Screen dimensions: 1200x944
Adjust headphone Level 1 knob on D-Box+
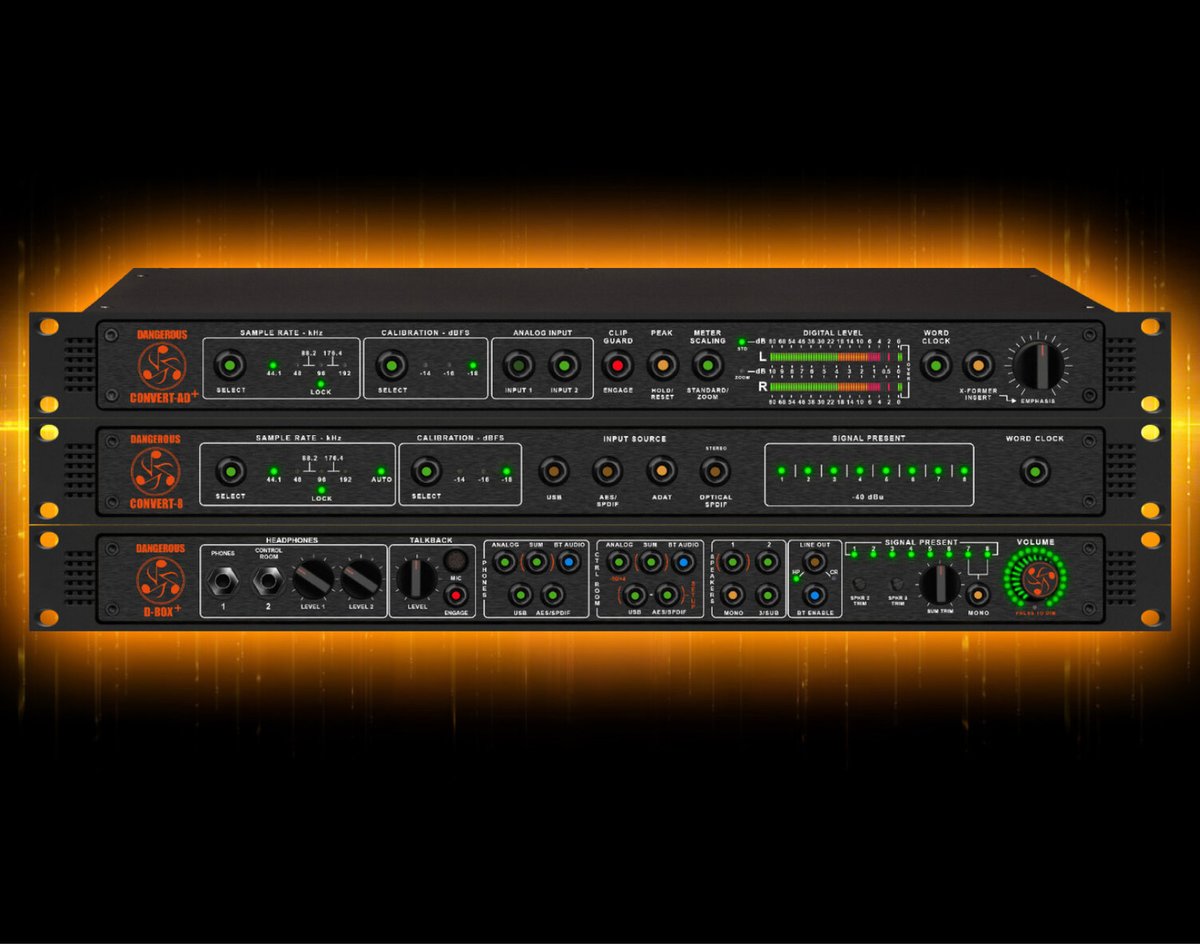click(314, 579)
